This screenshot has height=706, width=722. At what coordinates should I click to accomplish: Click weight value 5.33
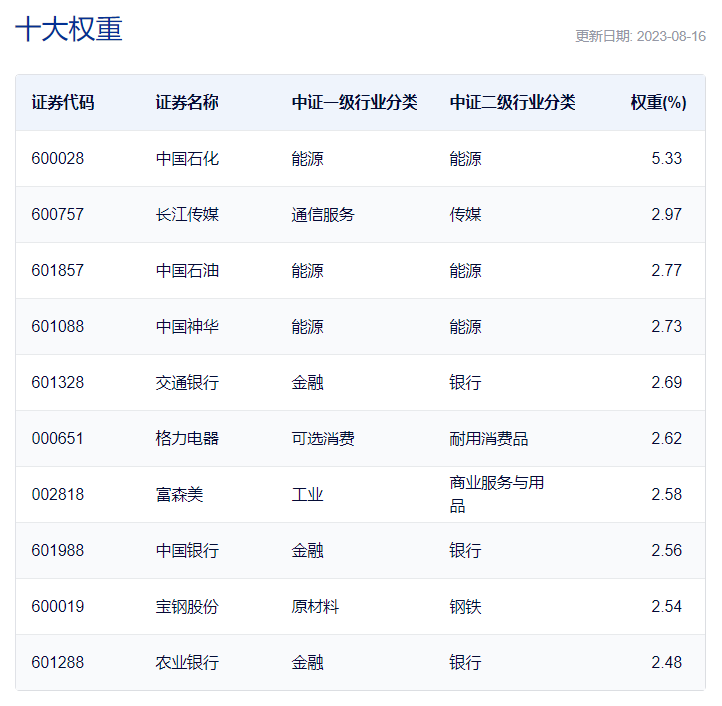(x=666, y=158)
